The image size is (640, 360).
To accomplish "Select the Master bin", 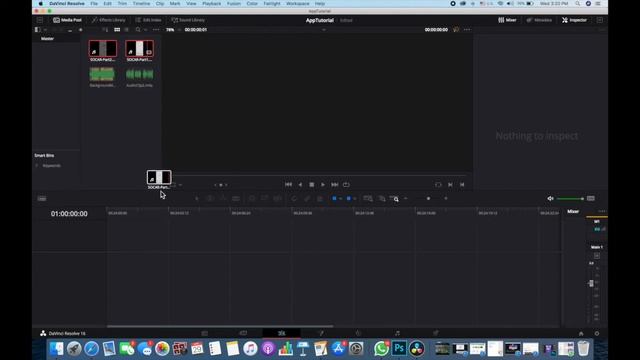I will 47,39.
